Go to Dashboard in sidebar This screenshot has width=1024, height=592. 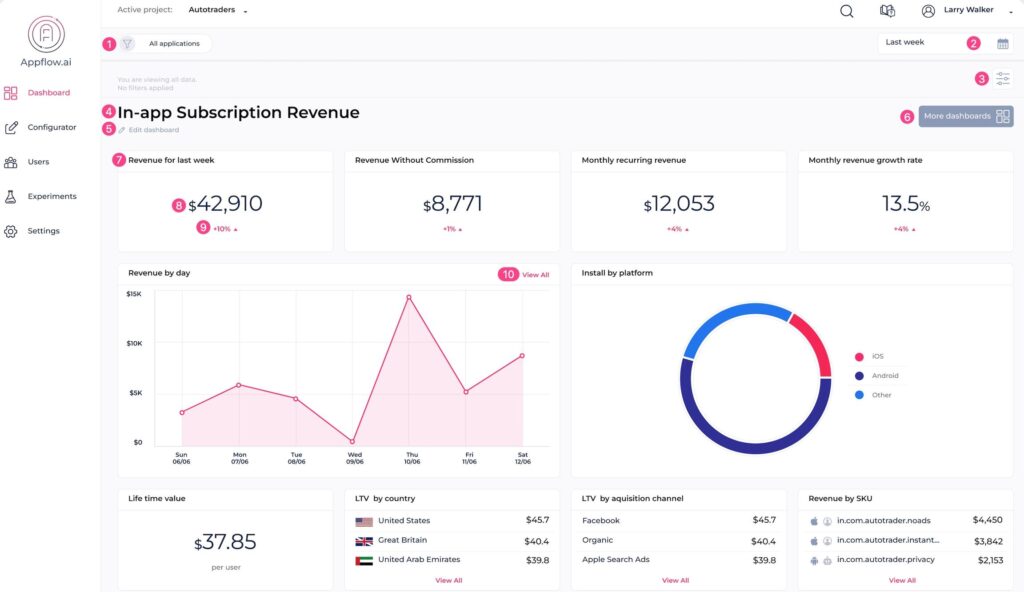click(x=49, y=93)
